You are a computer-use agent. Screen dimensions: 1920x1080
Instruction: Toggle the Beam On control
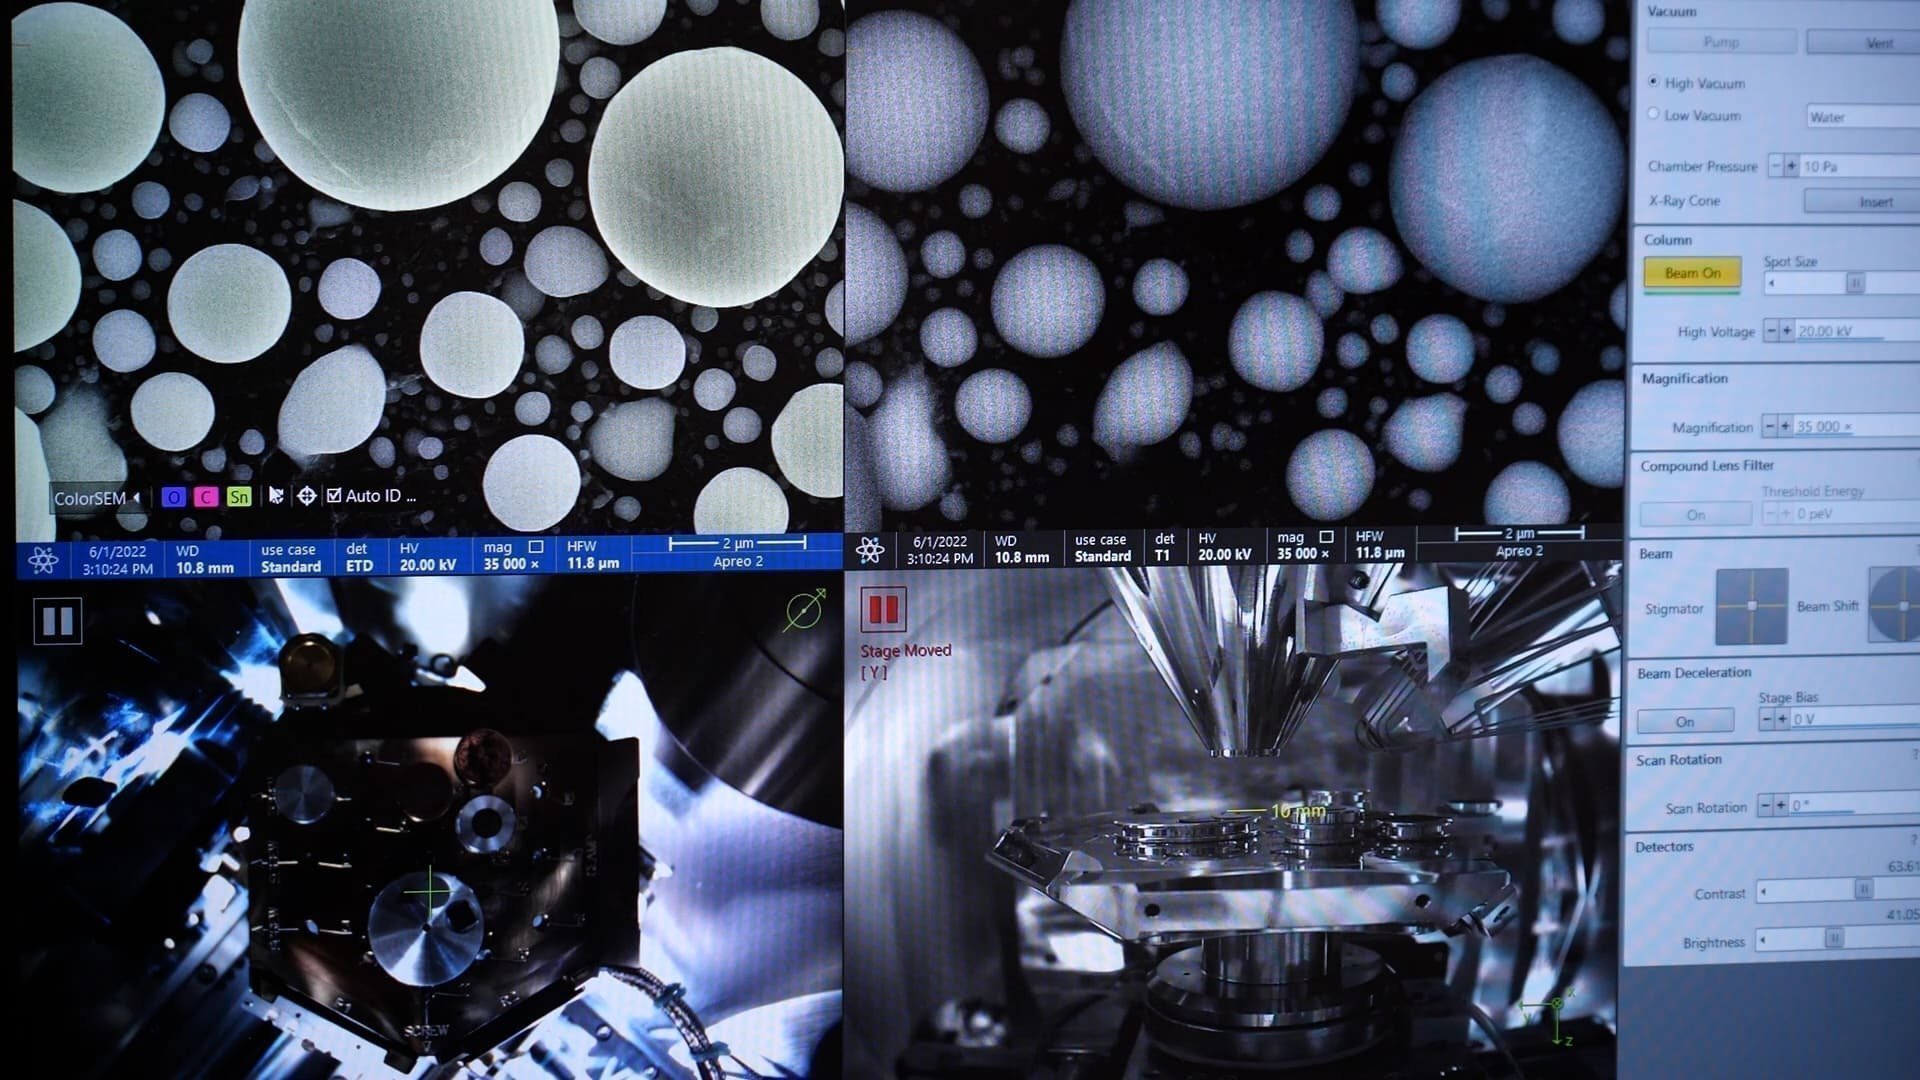[x=1692, y=273]
